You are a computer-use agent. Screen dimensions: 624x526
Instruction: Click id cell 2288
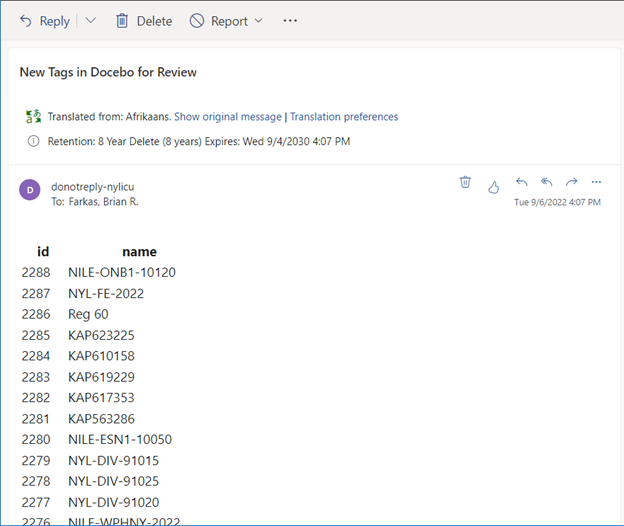coord(36,273)
